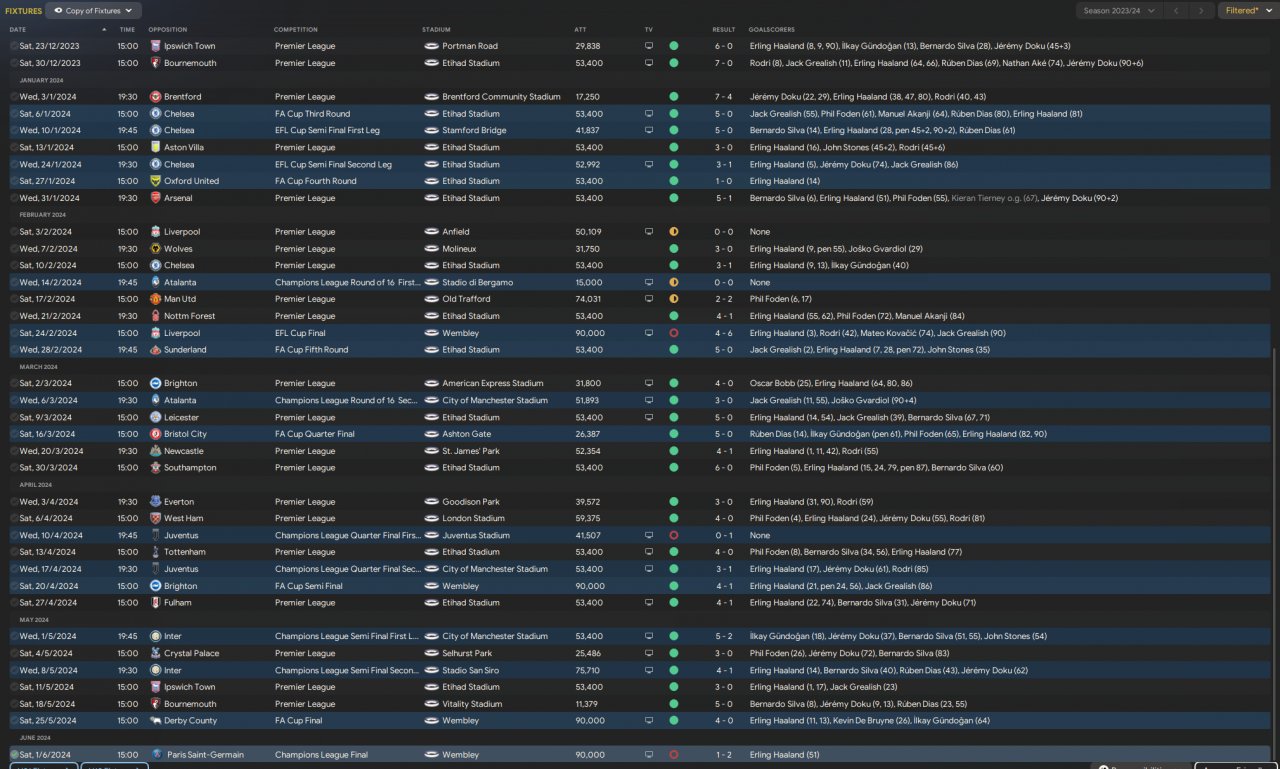This screenshot has height=769, width=1280.
Task: Open the Oxford United team link
Action: [x=191, y=181]
